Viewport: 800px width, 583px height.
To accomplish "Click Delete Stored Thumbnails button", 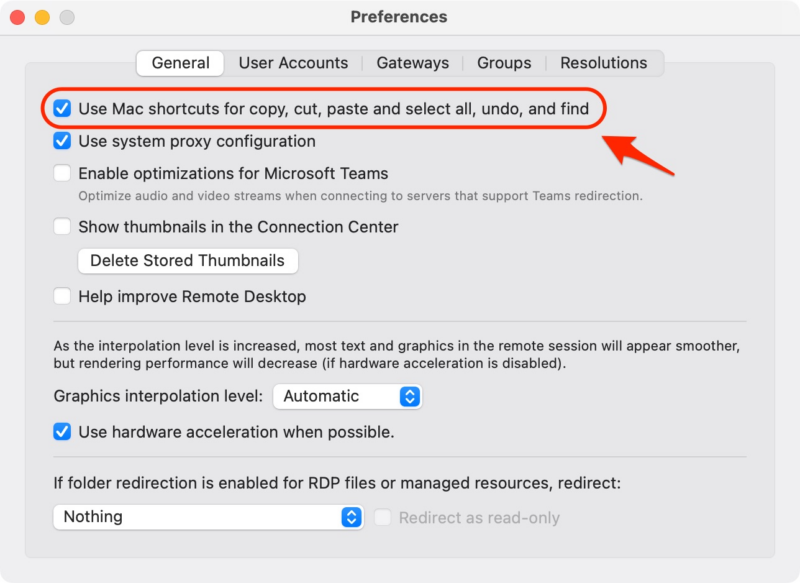I will pos(188,261).
